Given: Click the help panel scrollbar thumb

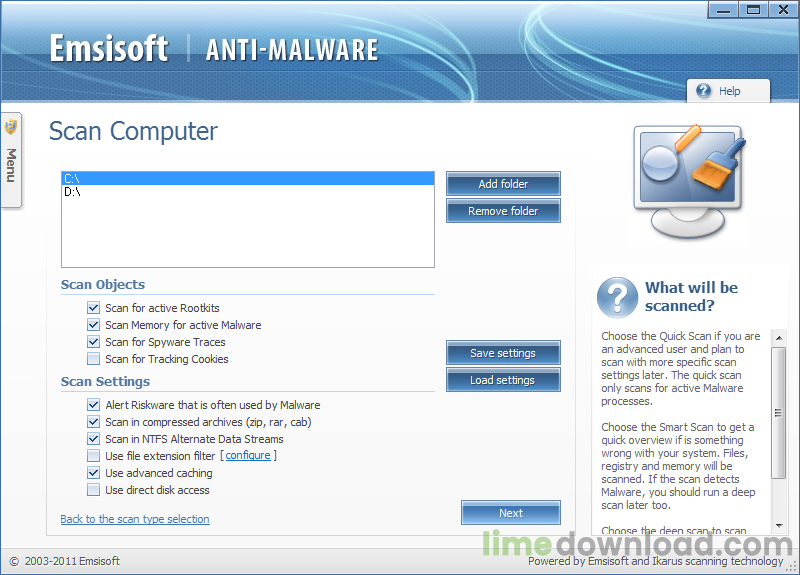Looking at the screenshot, I should click(x=779, y=413).
